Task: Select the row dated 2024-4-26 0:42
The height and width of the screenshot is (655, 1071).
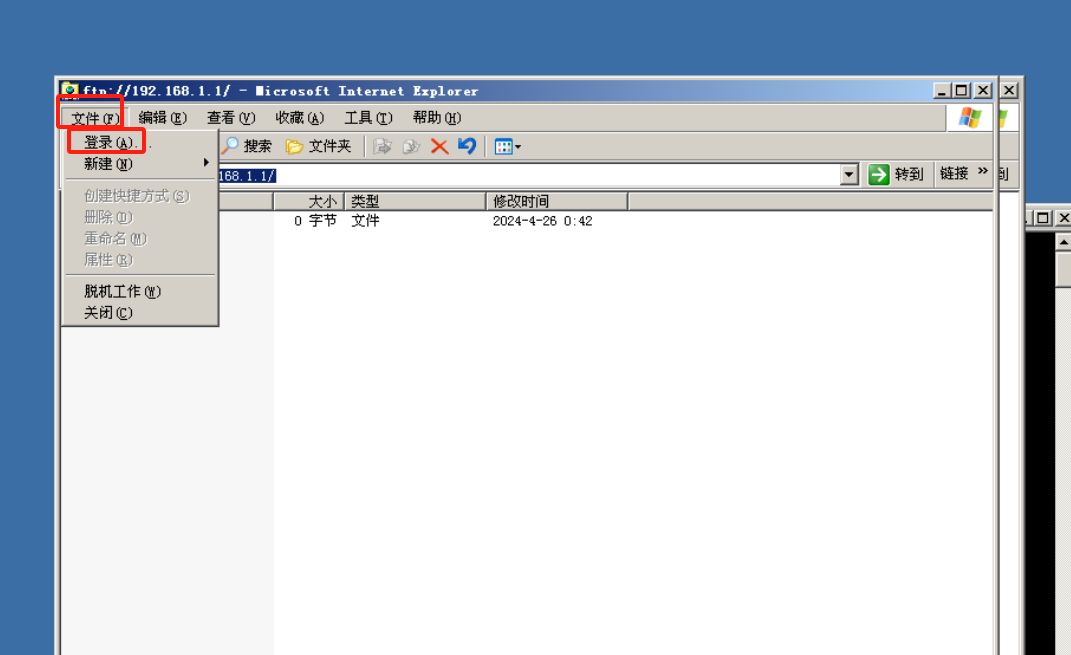Action: (x=542, y=221)
